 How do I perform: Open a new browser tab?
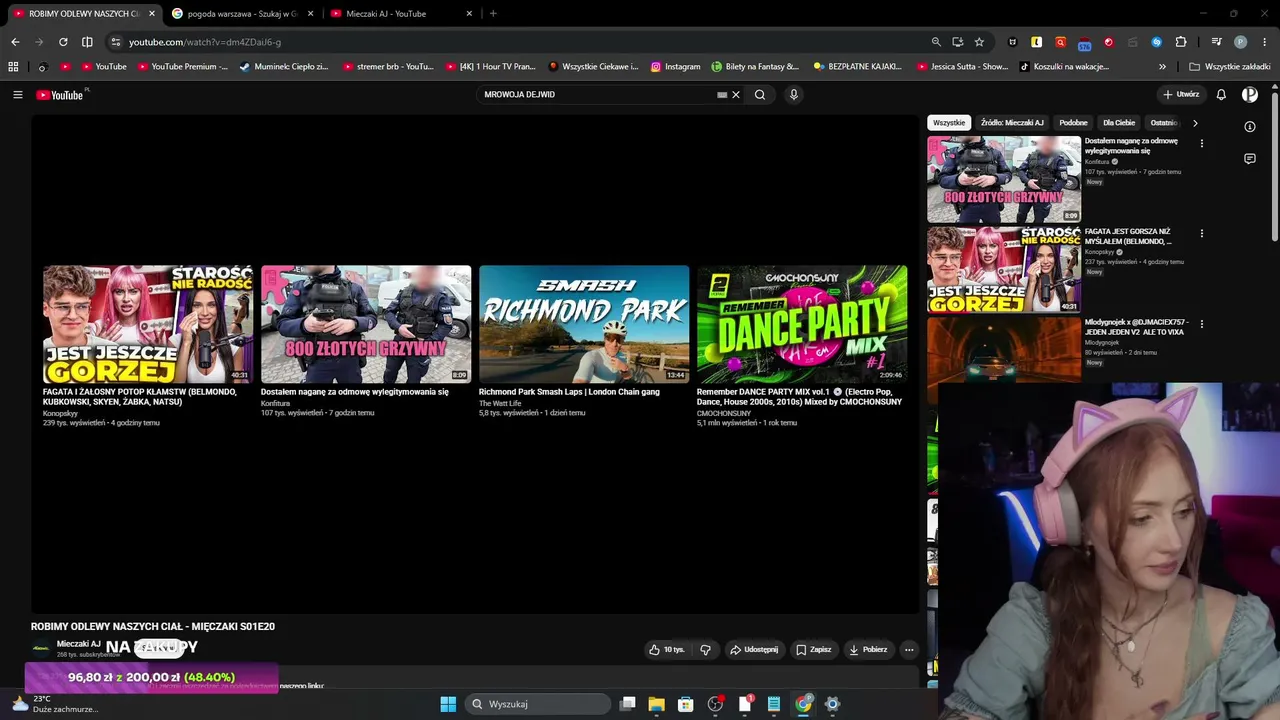point(493,14)
